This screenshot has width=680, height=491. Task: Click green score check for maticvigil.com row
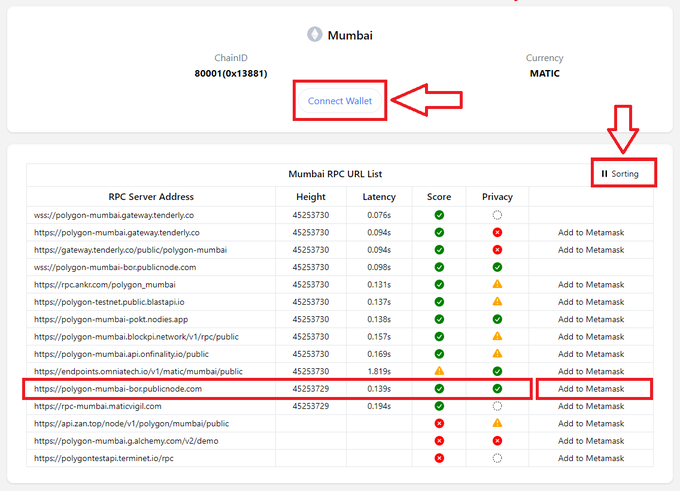439,406
